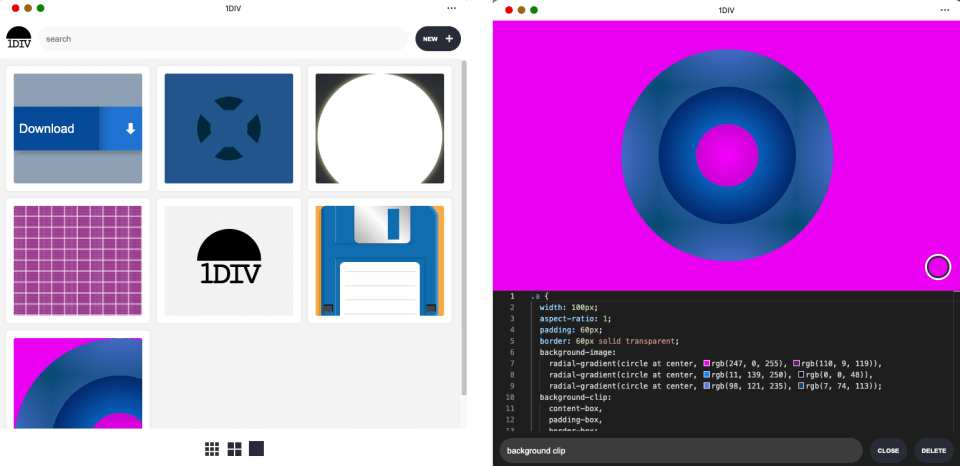Image resolution: width=960 pixels, height=466 pixels.
Task: Focus the search input field
Action: tap(225, 39)
